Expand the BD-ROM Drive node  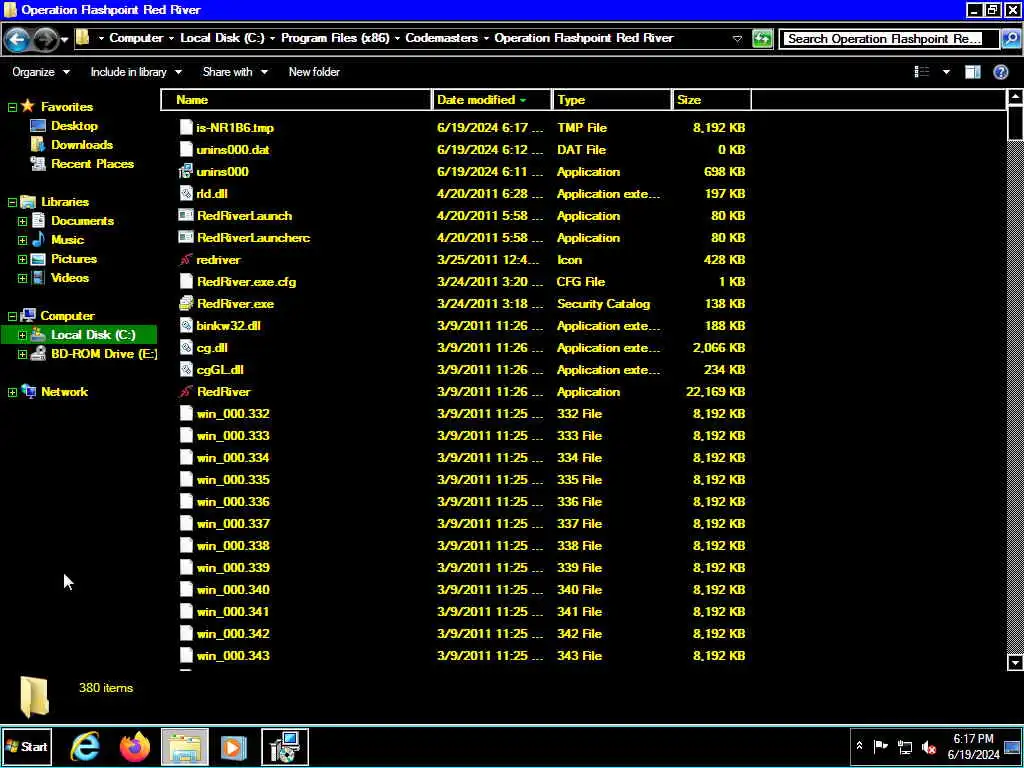click(22, 354)
